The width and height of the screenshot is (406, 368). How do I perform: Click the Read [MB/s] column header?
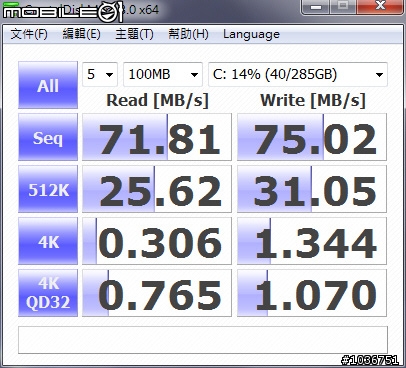click(157, 100)
